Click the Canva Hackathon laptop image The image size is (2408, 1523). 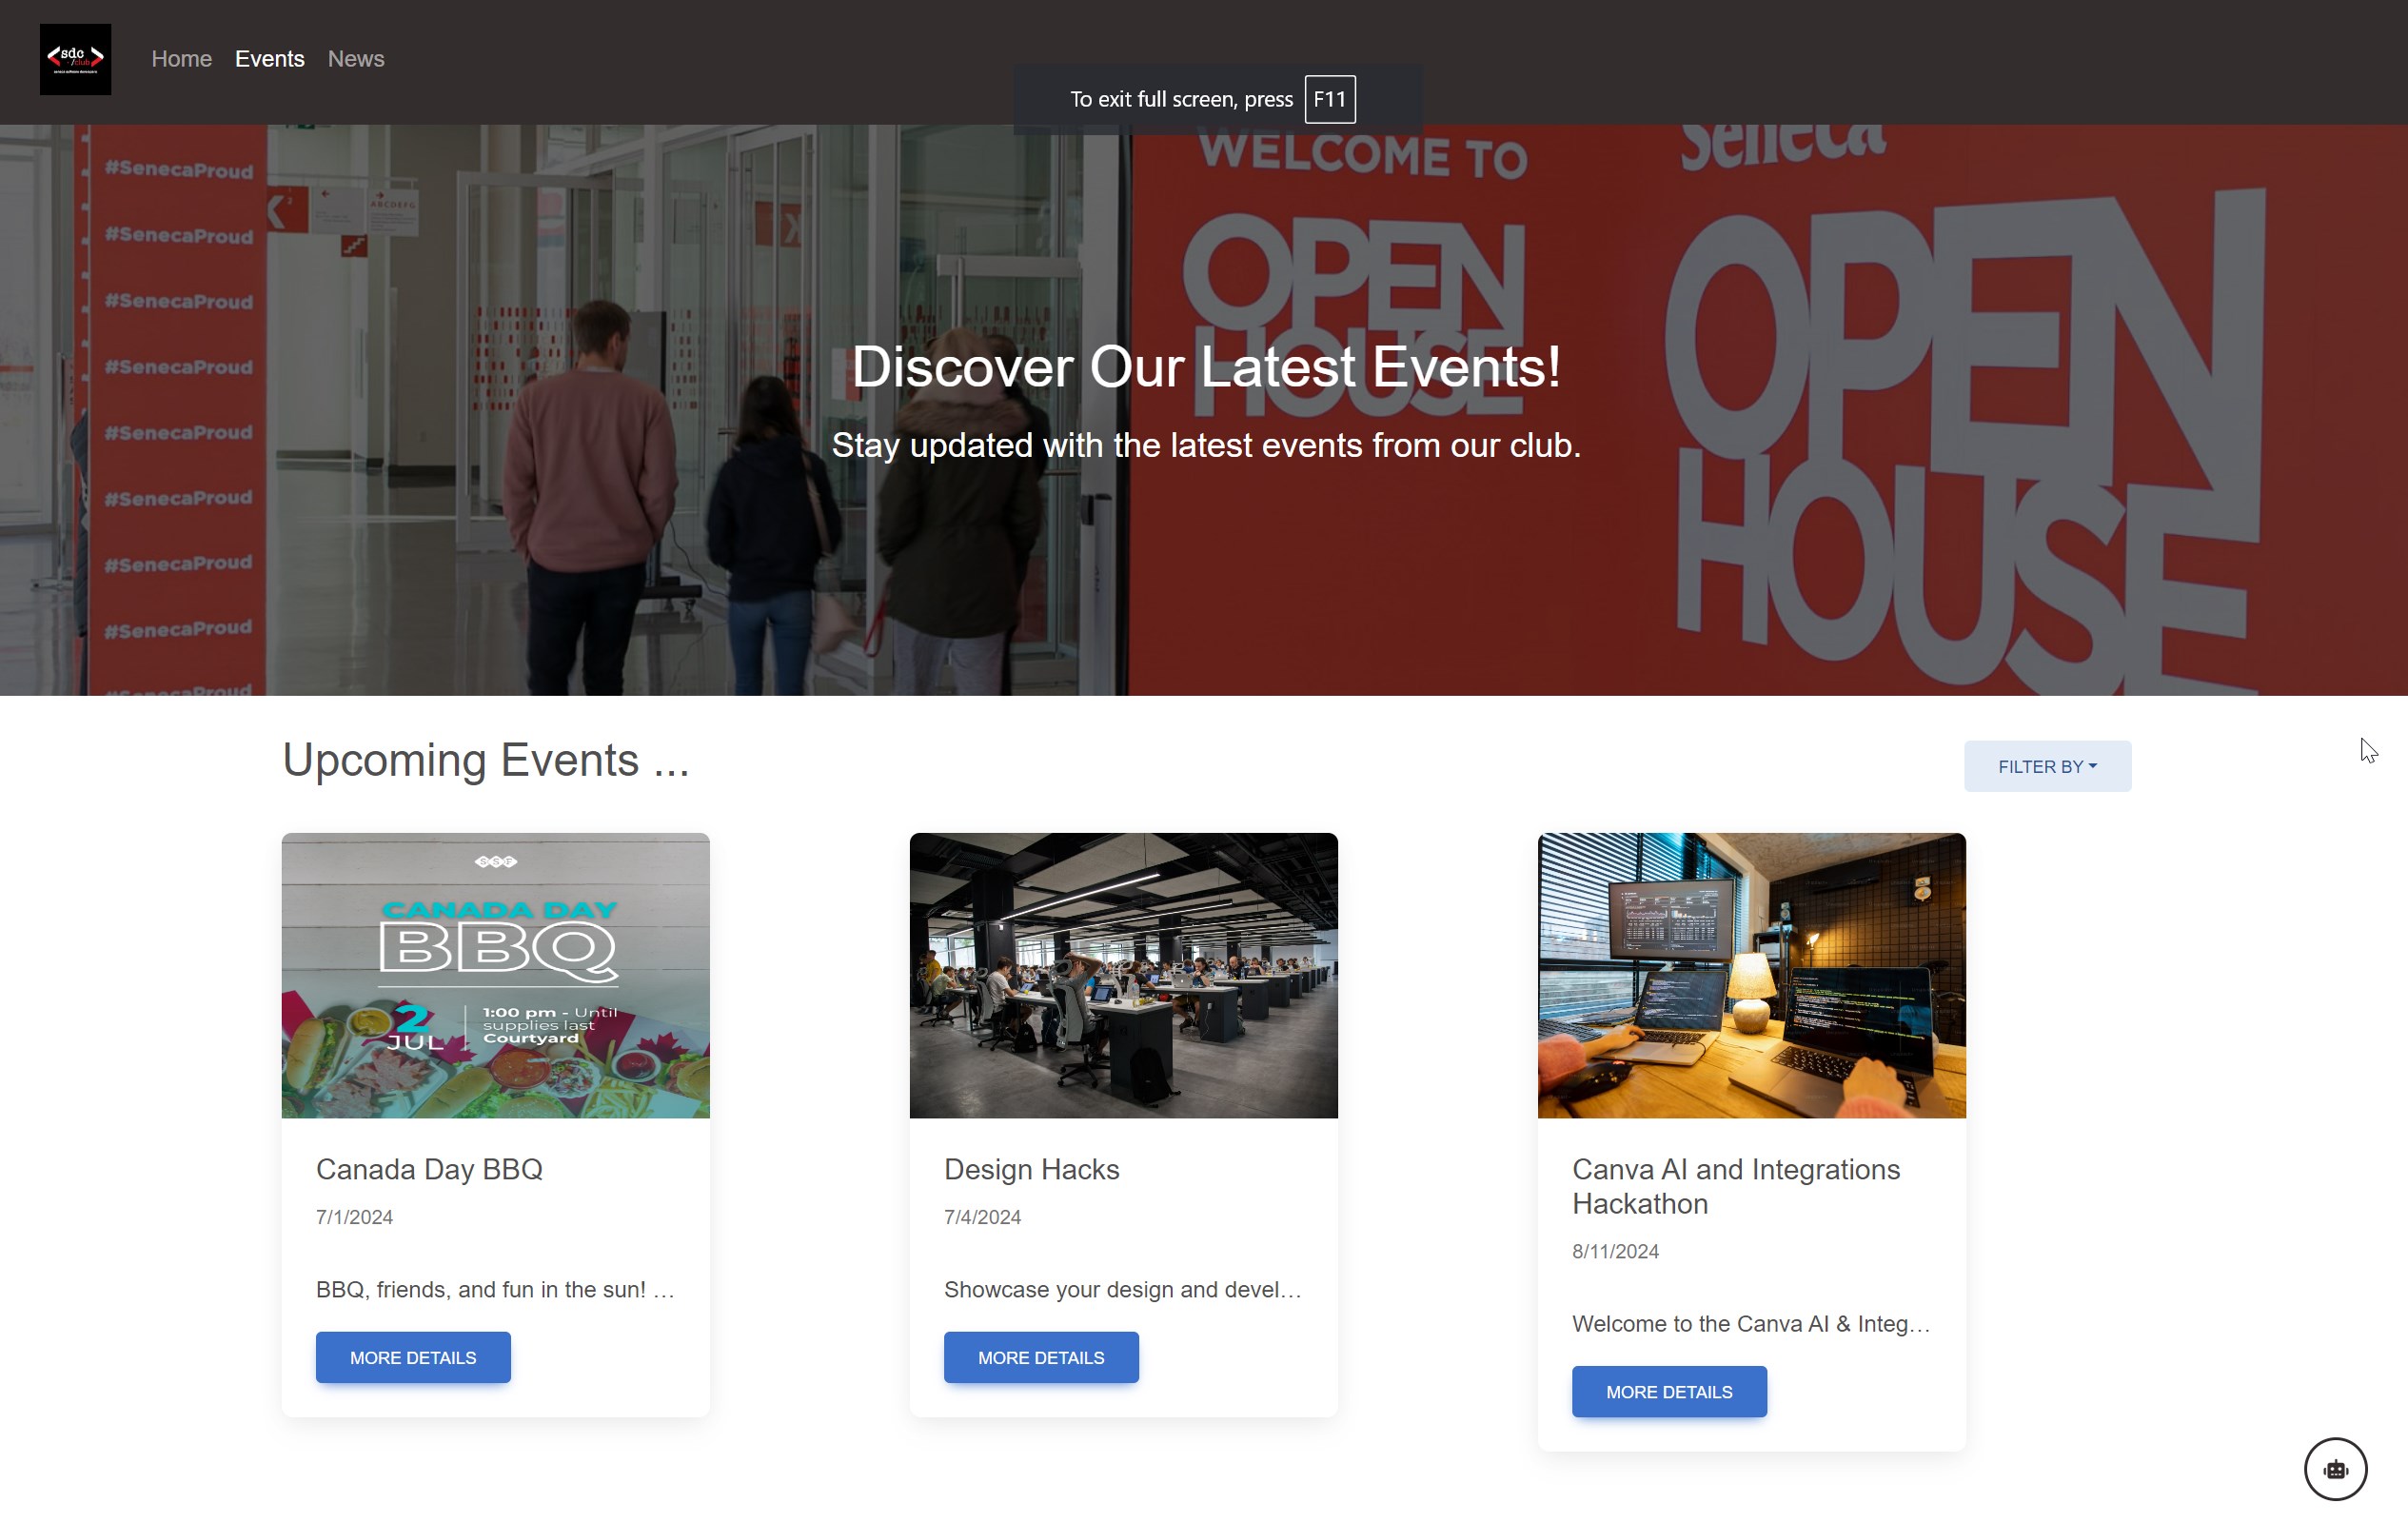[x=1751, y=975]
